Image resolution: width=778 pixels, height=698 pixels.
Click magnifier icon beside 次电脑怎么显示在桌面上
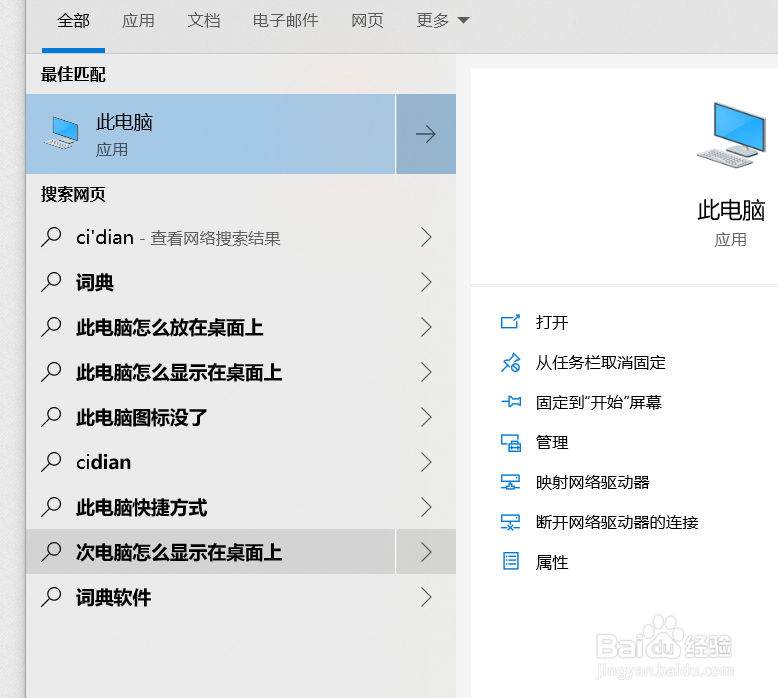coord(51,552)
